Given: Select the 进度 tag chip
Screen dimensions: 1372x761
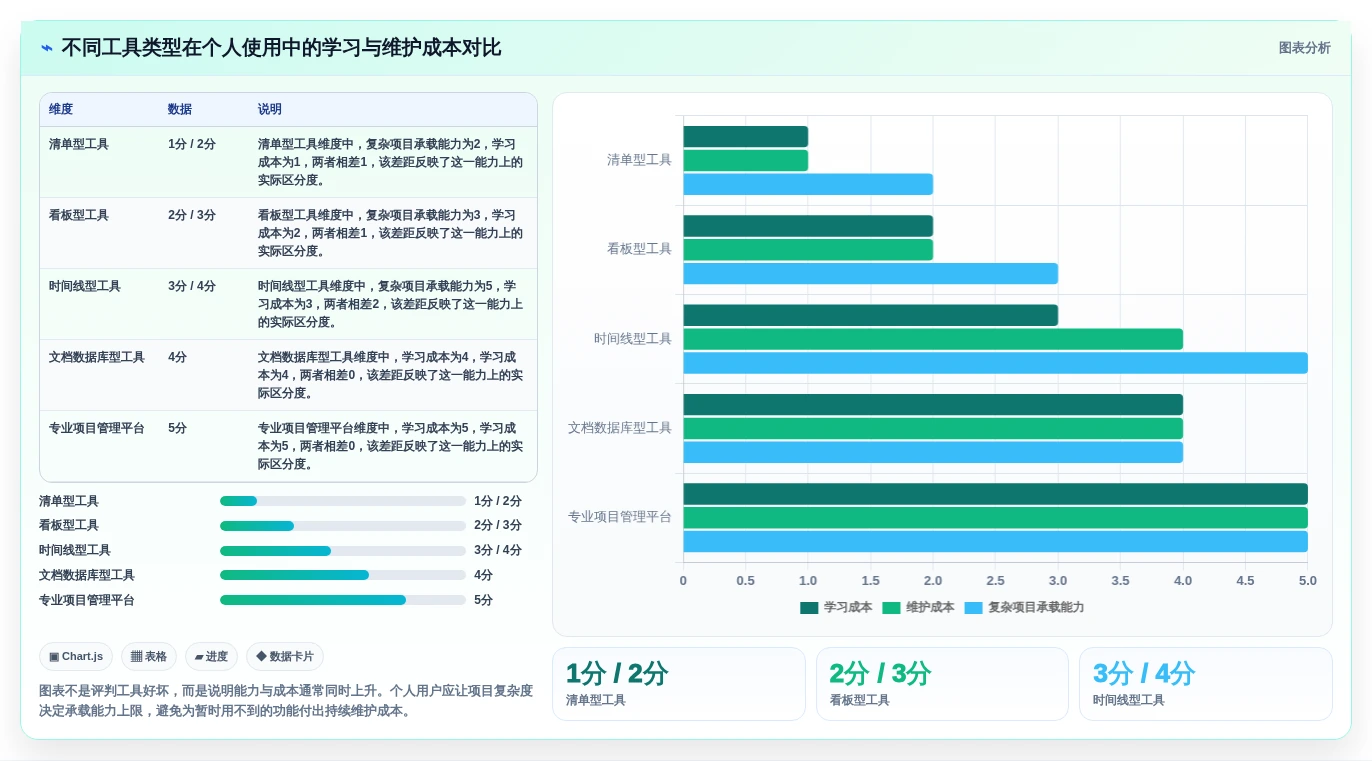Looking at the screenshot, I should tap(211, 657).
